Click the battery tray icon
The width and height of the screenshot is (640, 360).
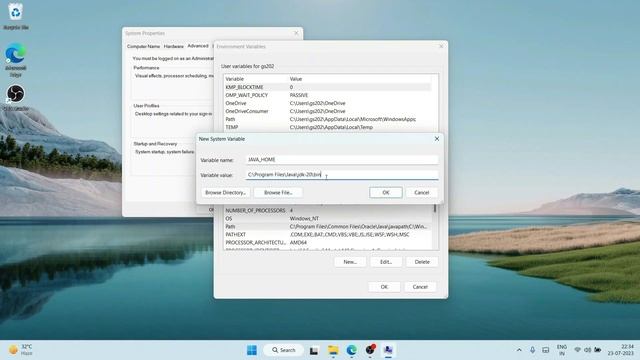[x=598, y=350]
